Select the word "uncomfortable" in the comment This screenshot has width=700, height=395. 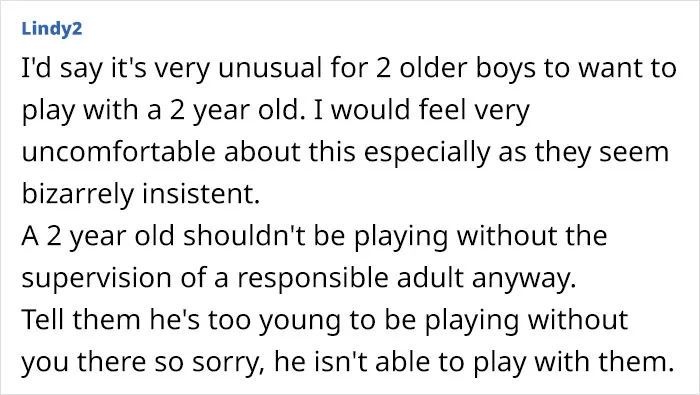pos(119,152)
